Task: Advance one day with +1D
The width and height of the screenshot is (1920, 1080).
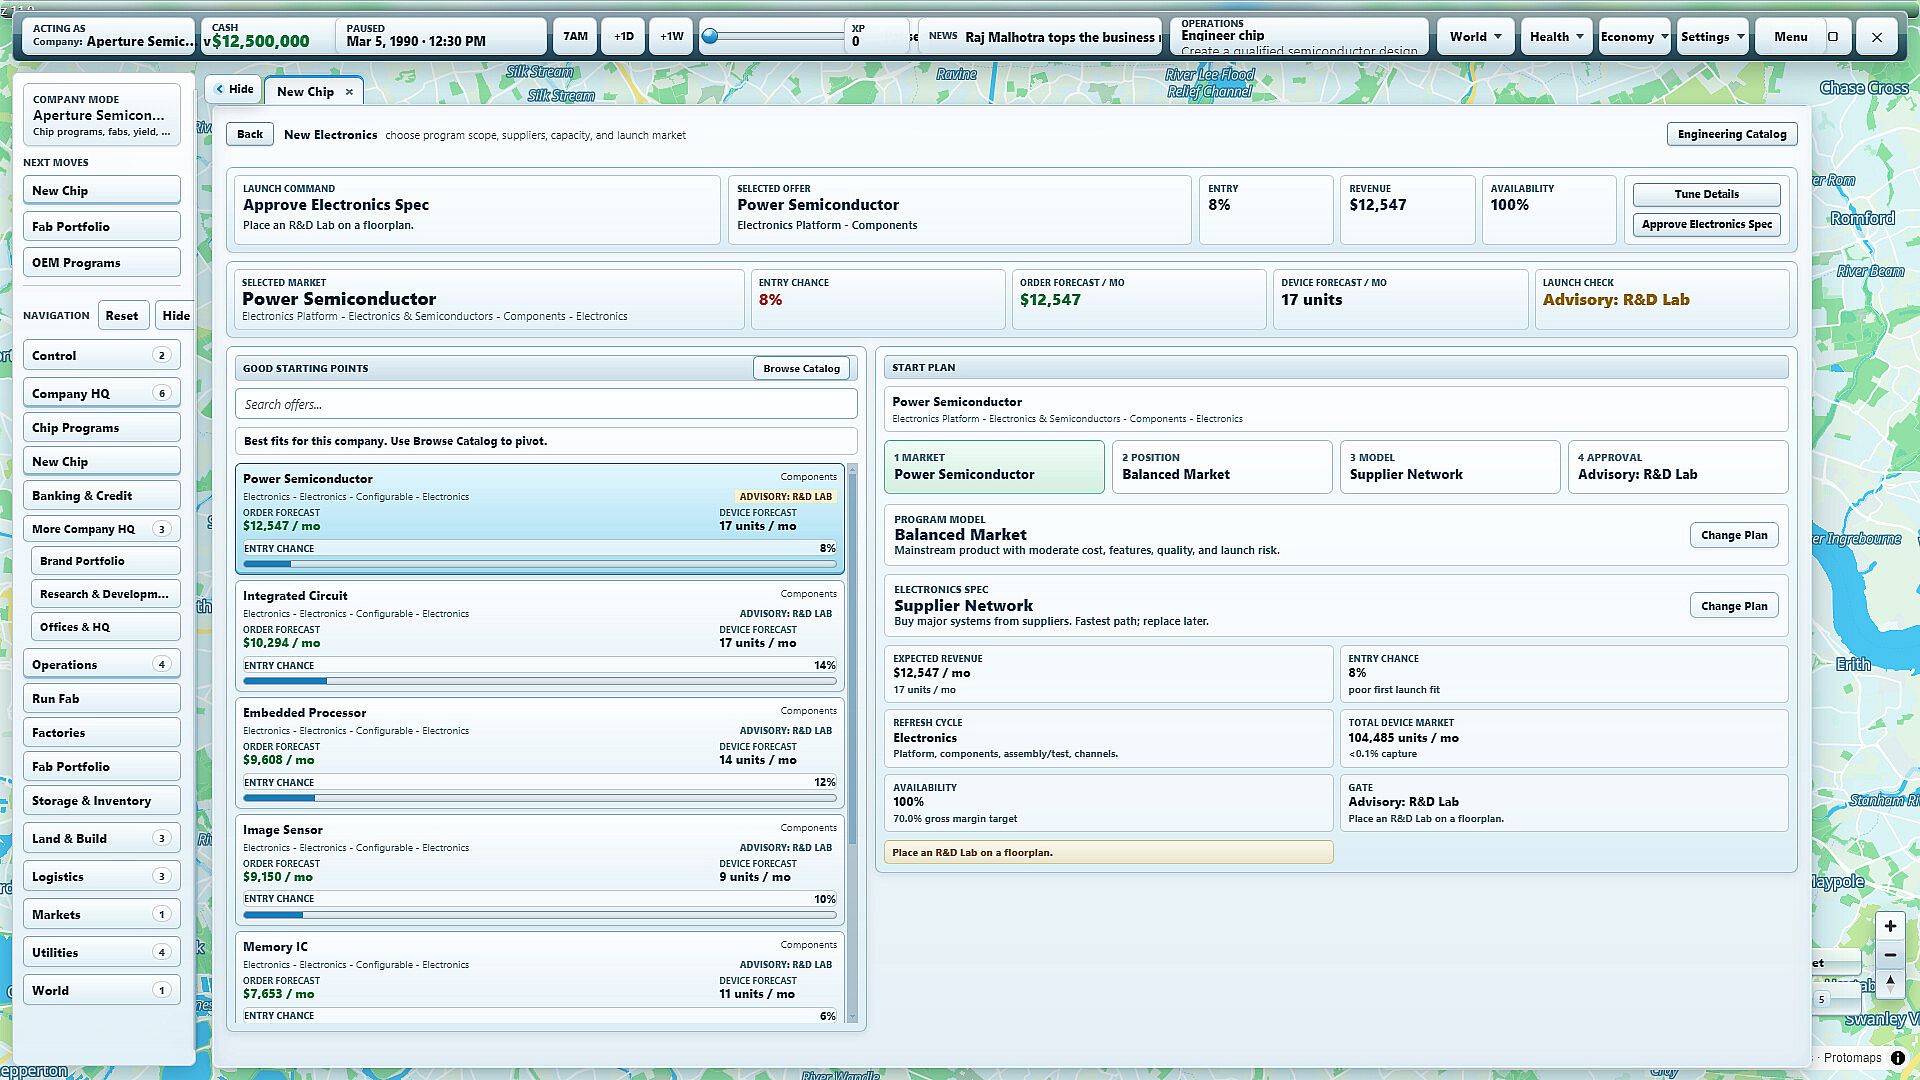Action: click(623, 37)
